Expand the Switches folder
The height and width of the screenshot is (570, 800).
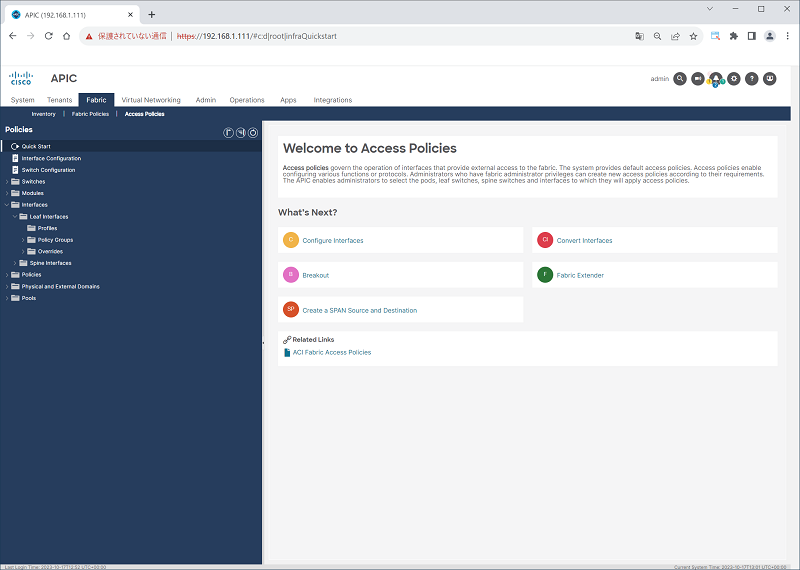pos(7,182)
